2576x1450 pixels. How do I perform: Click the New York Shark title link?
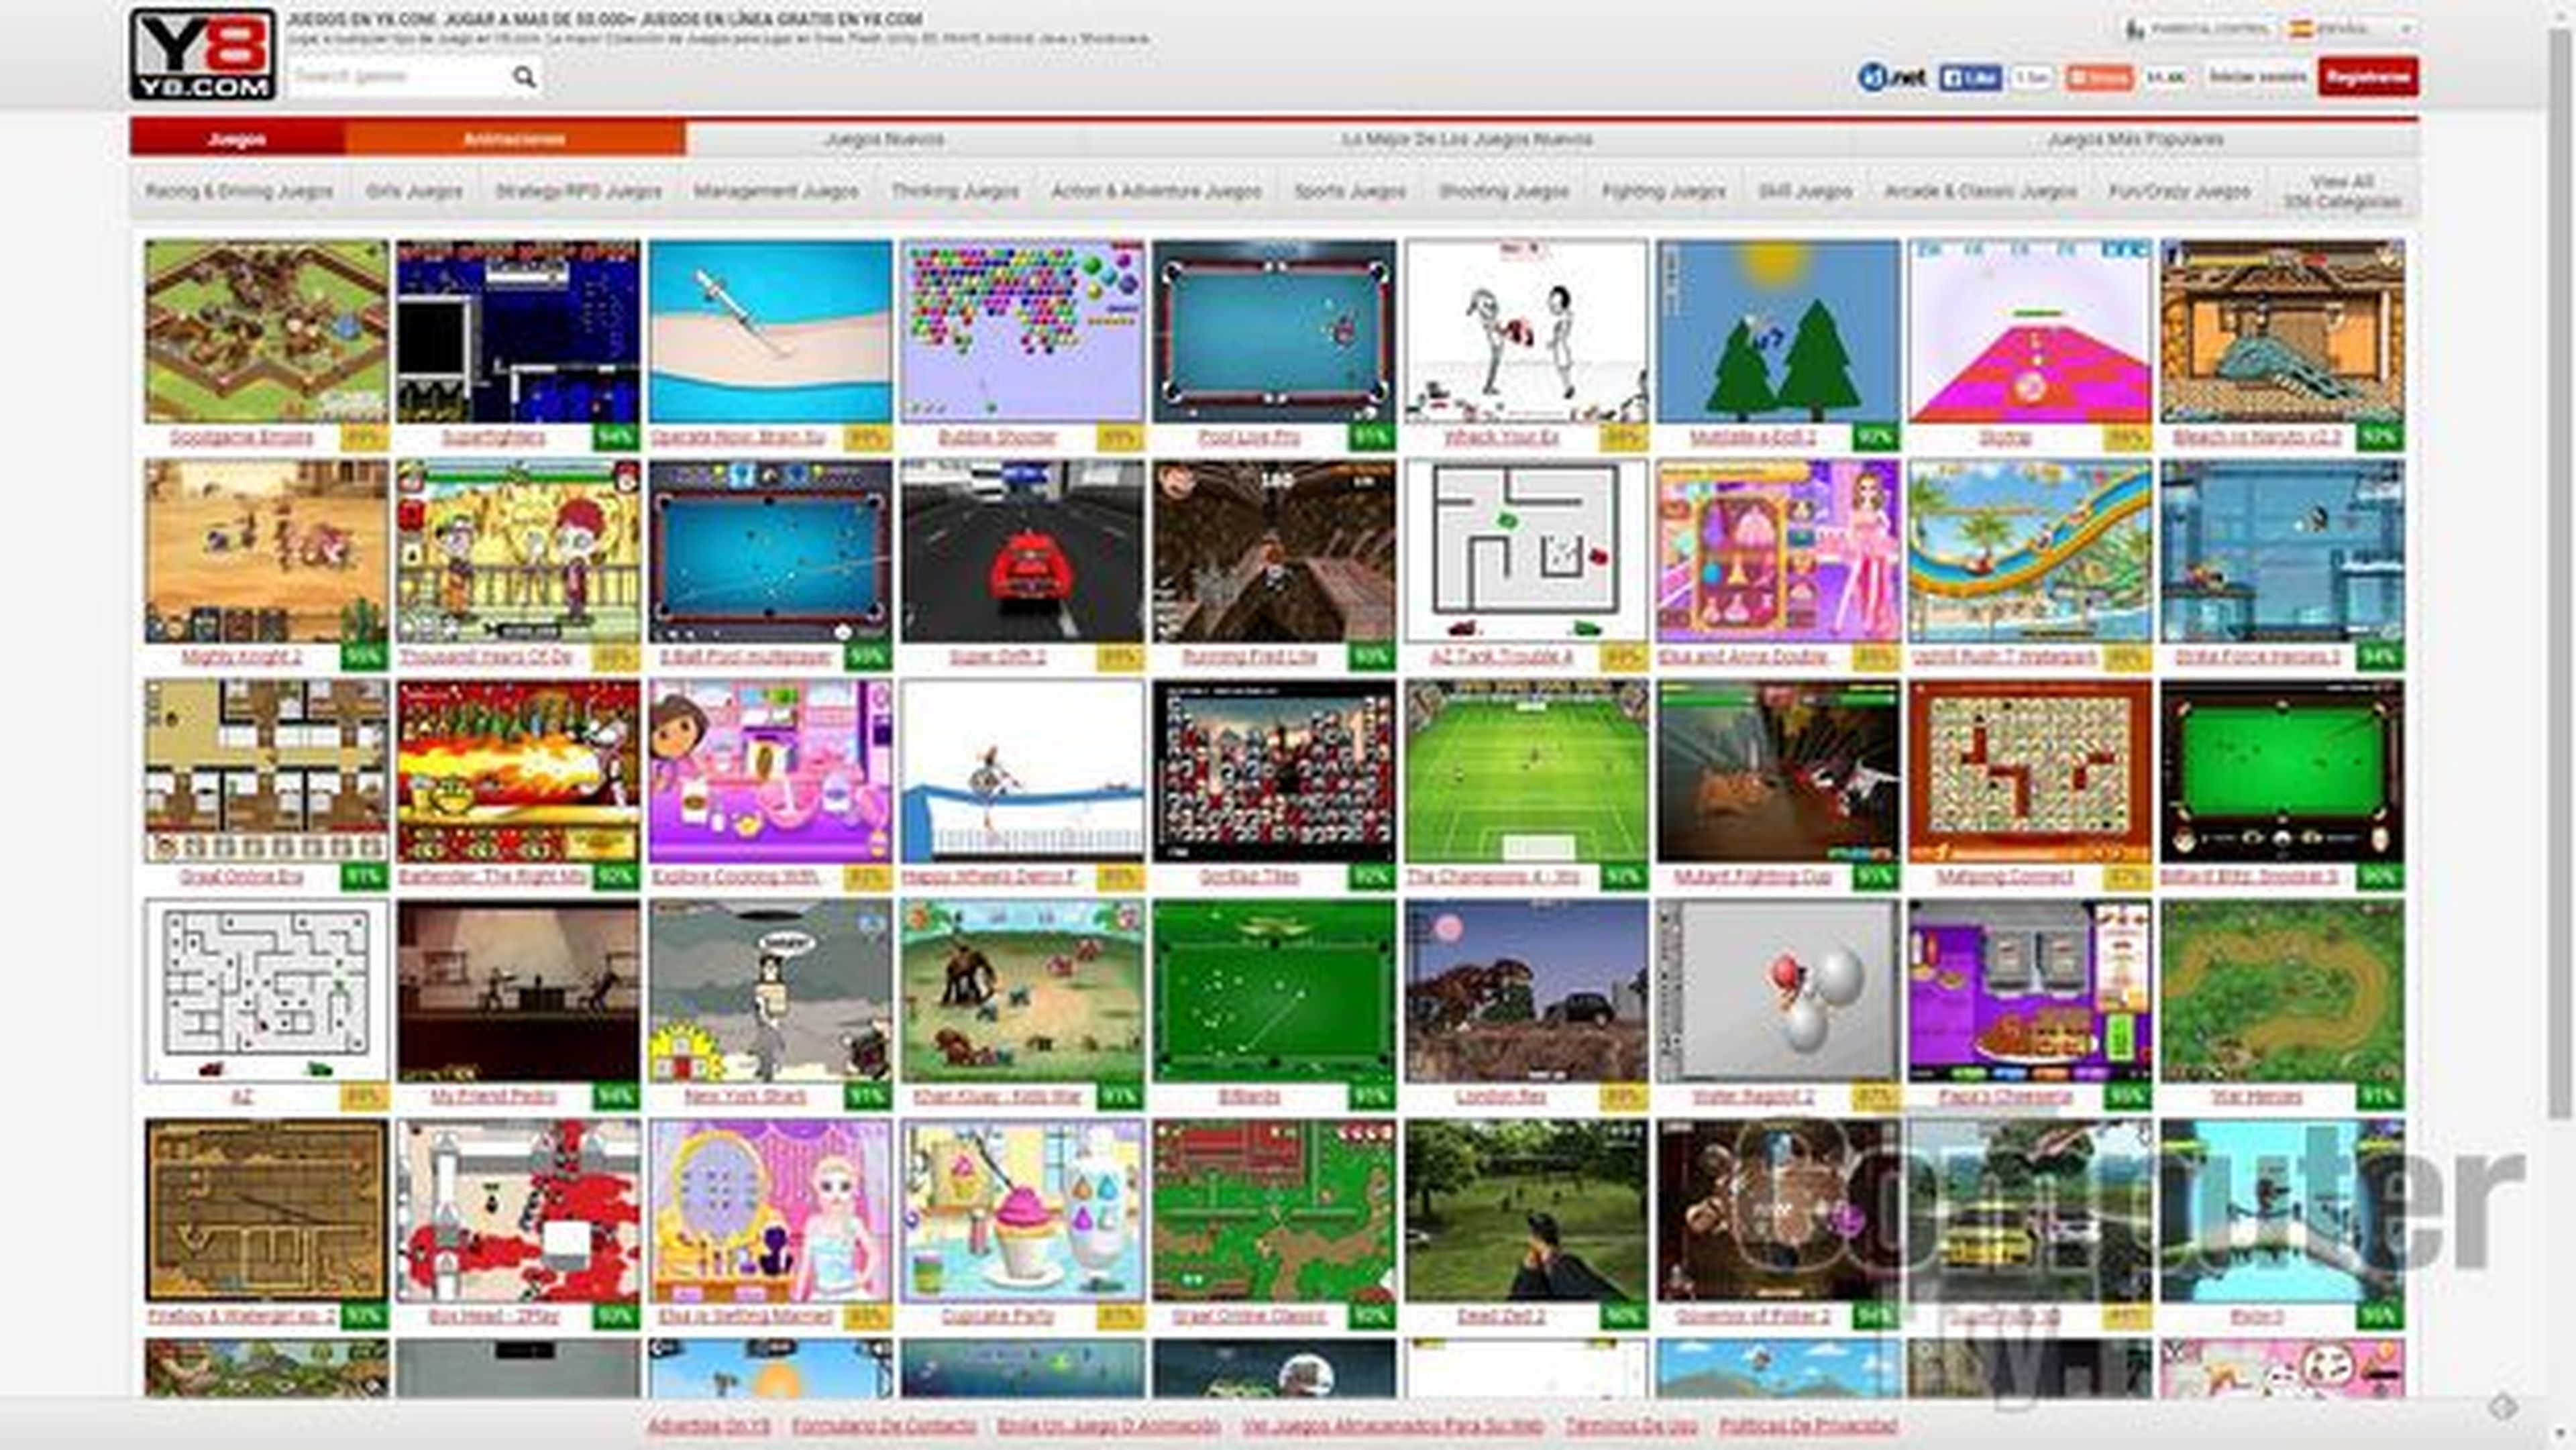(x=745, y=1097)
